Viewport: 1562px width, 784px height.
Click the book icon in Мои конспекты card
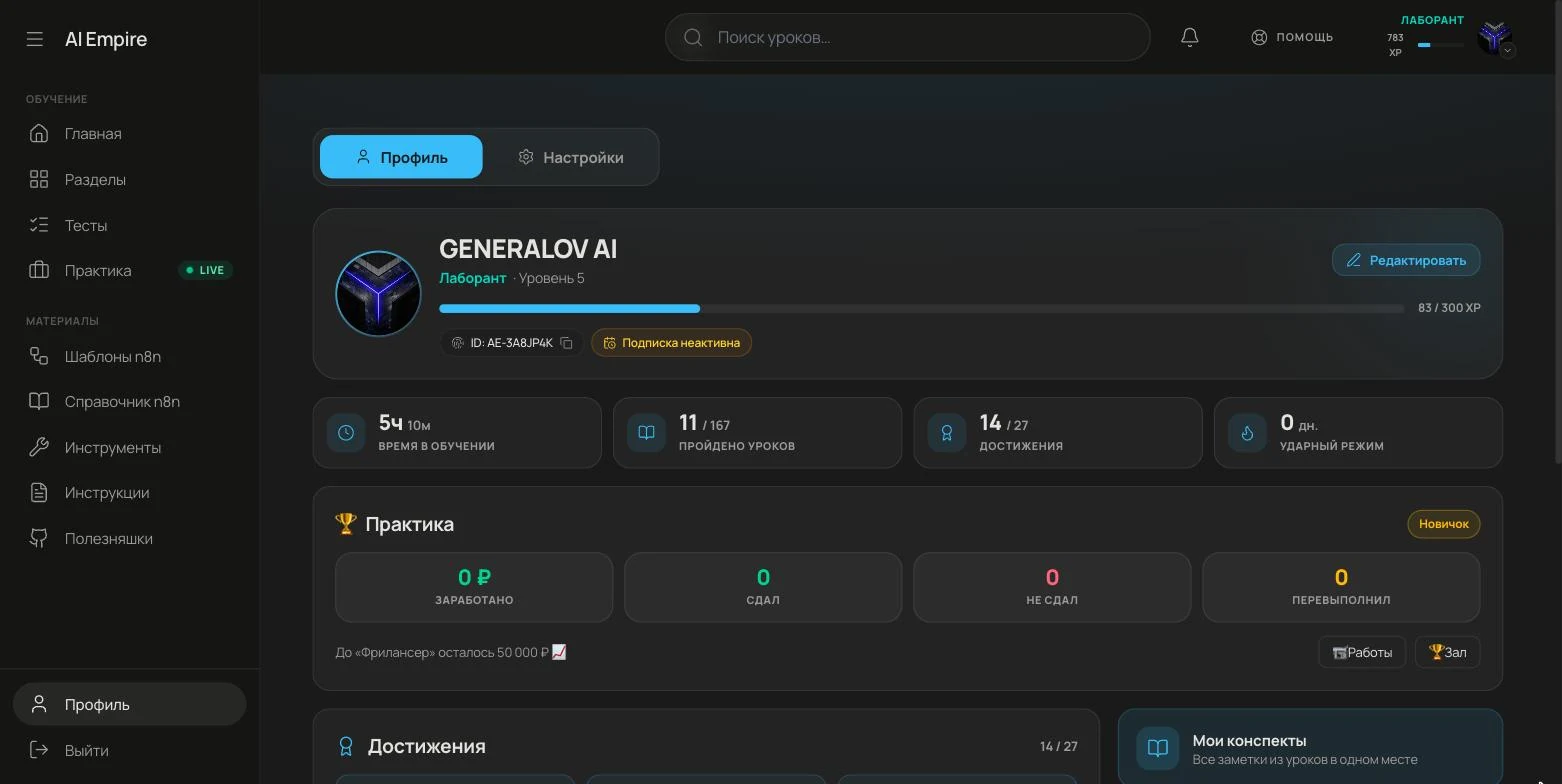click(x=1158, y=748)
